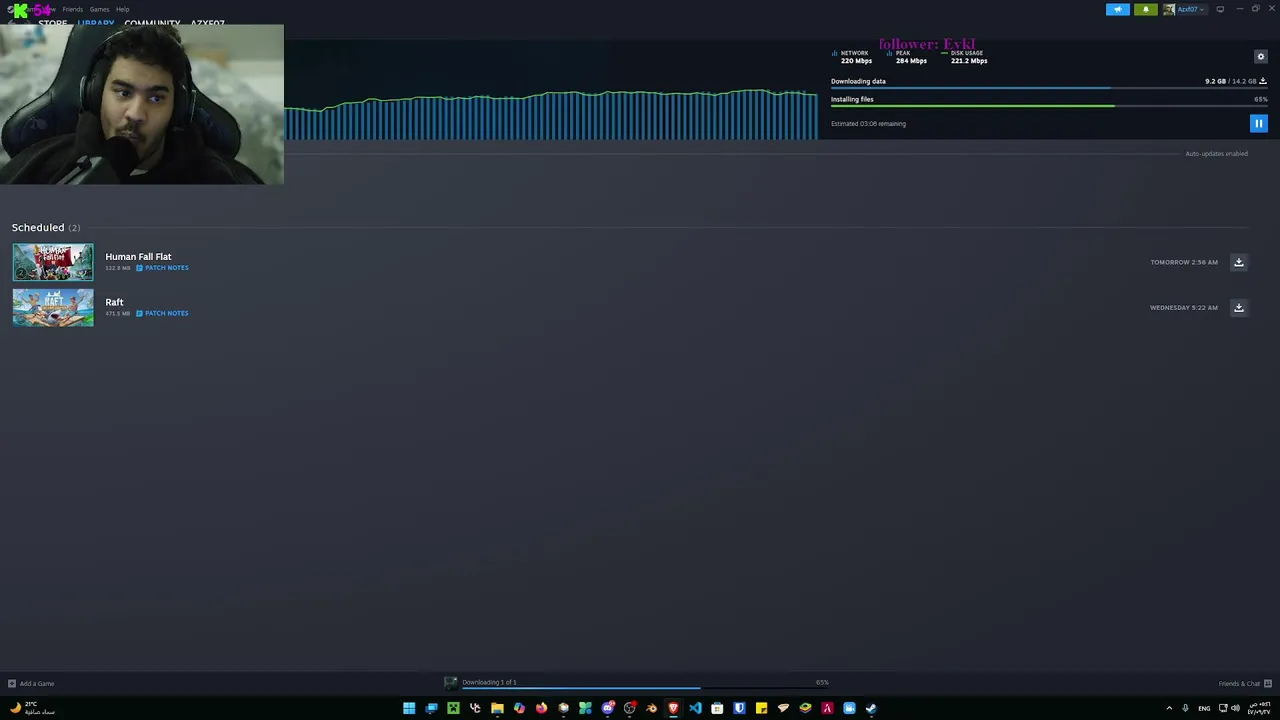Click the installing files progress bar

1049,106
